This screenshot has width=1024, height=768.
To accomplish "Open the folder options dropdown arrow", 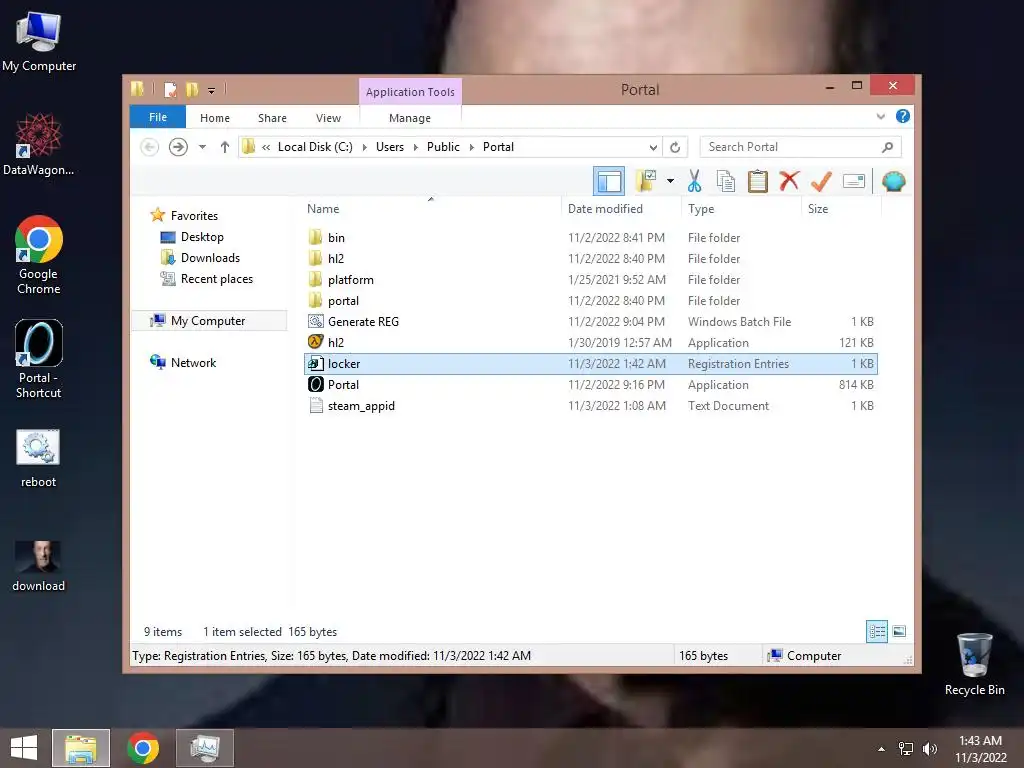I will (670, 181).
